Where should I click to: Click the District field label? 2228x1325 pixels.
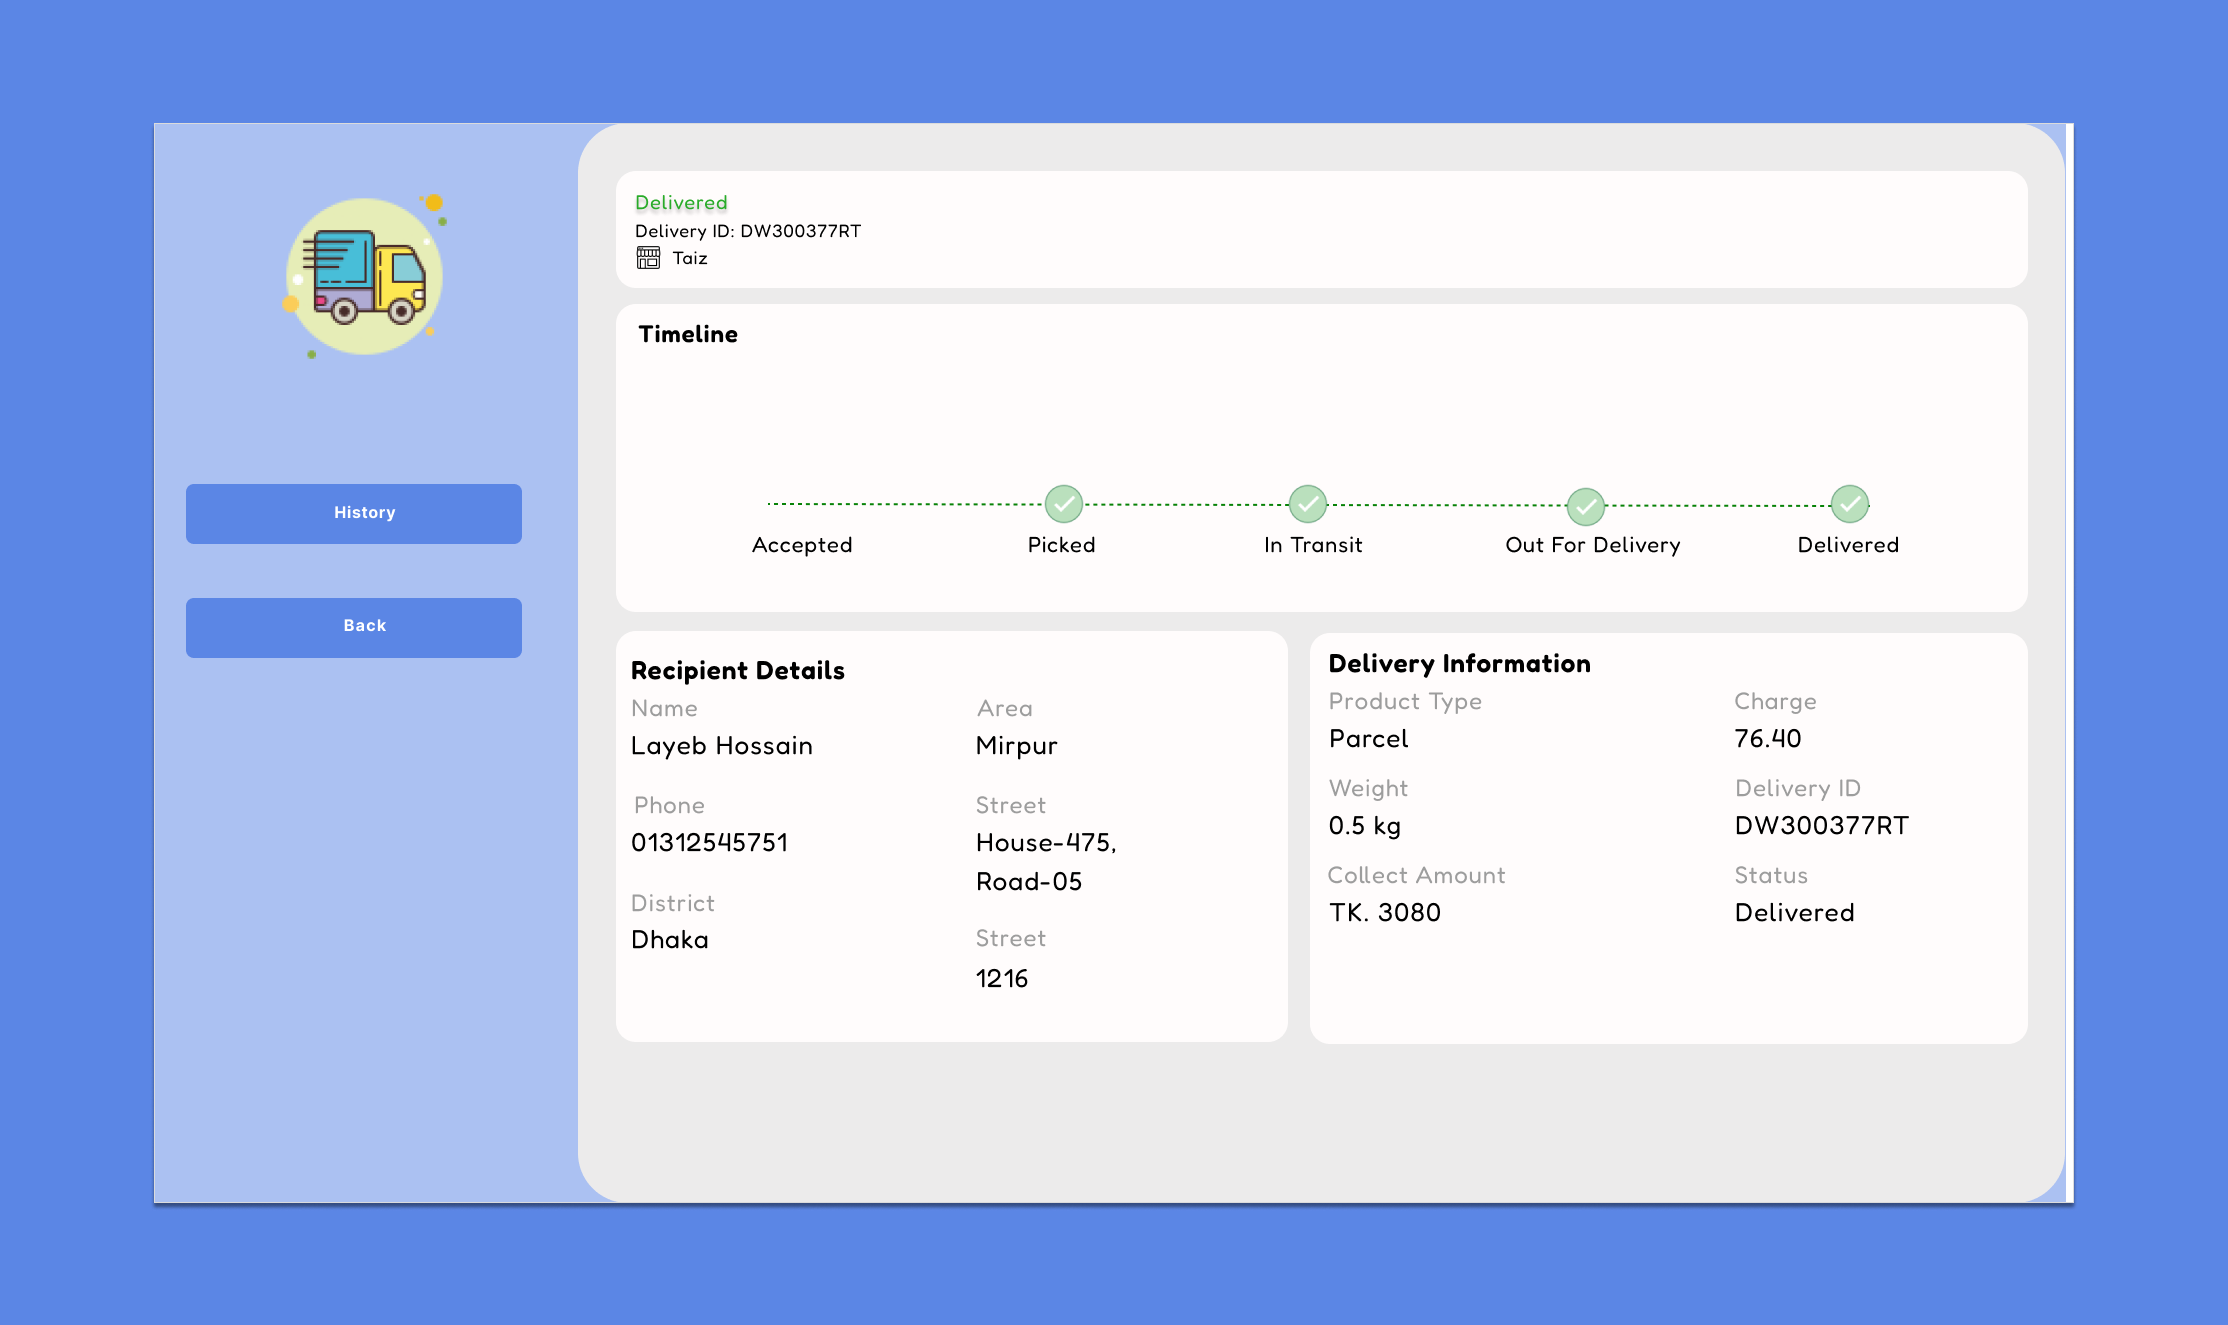673,904
